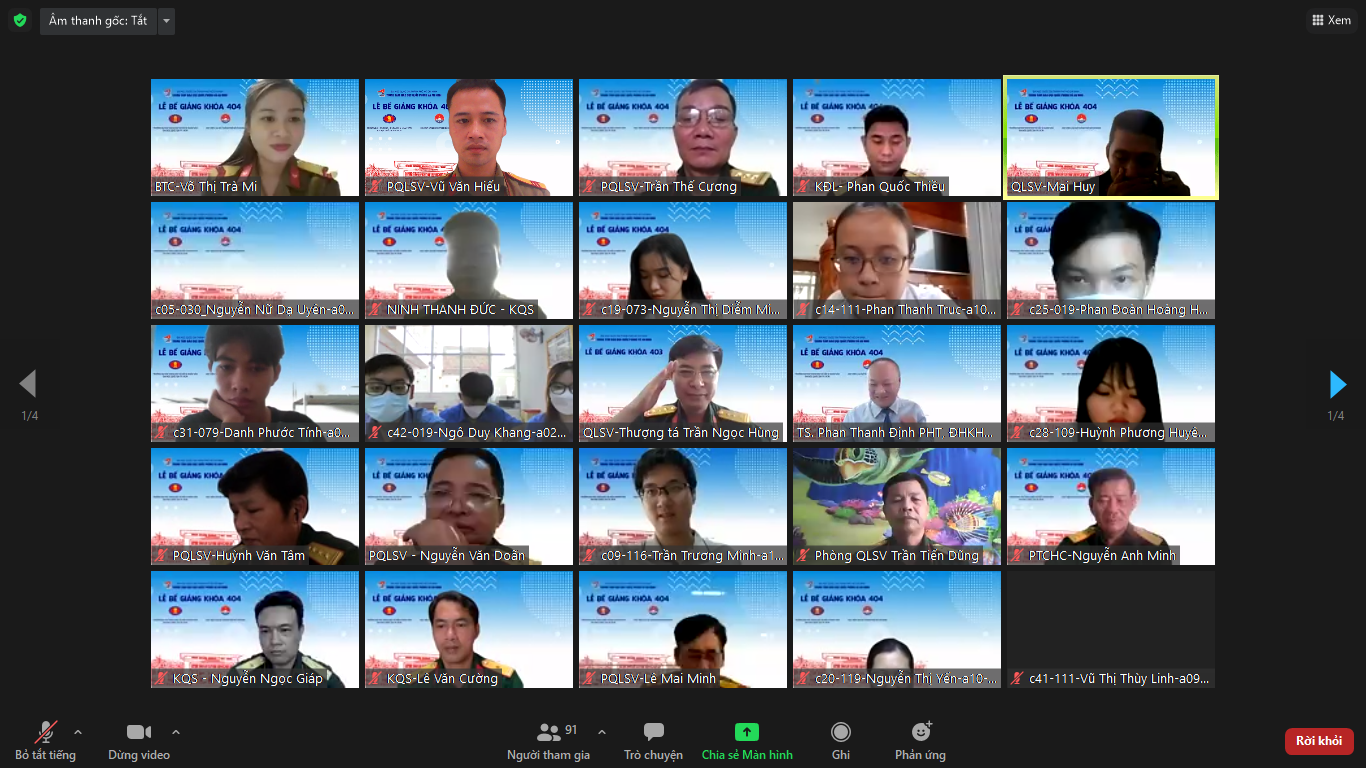Viewport: 1366px width, 768px height.
Task: Open Trò chuyện chat panel
Action: tap(653, 741)
